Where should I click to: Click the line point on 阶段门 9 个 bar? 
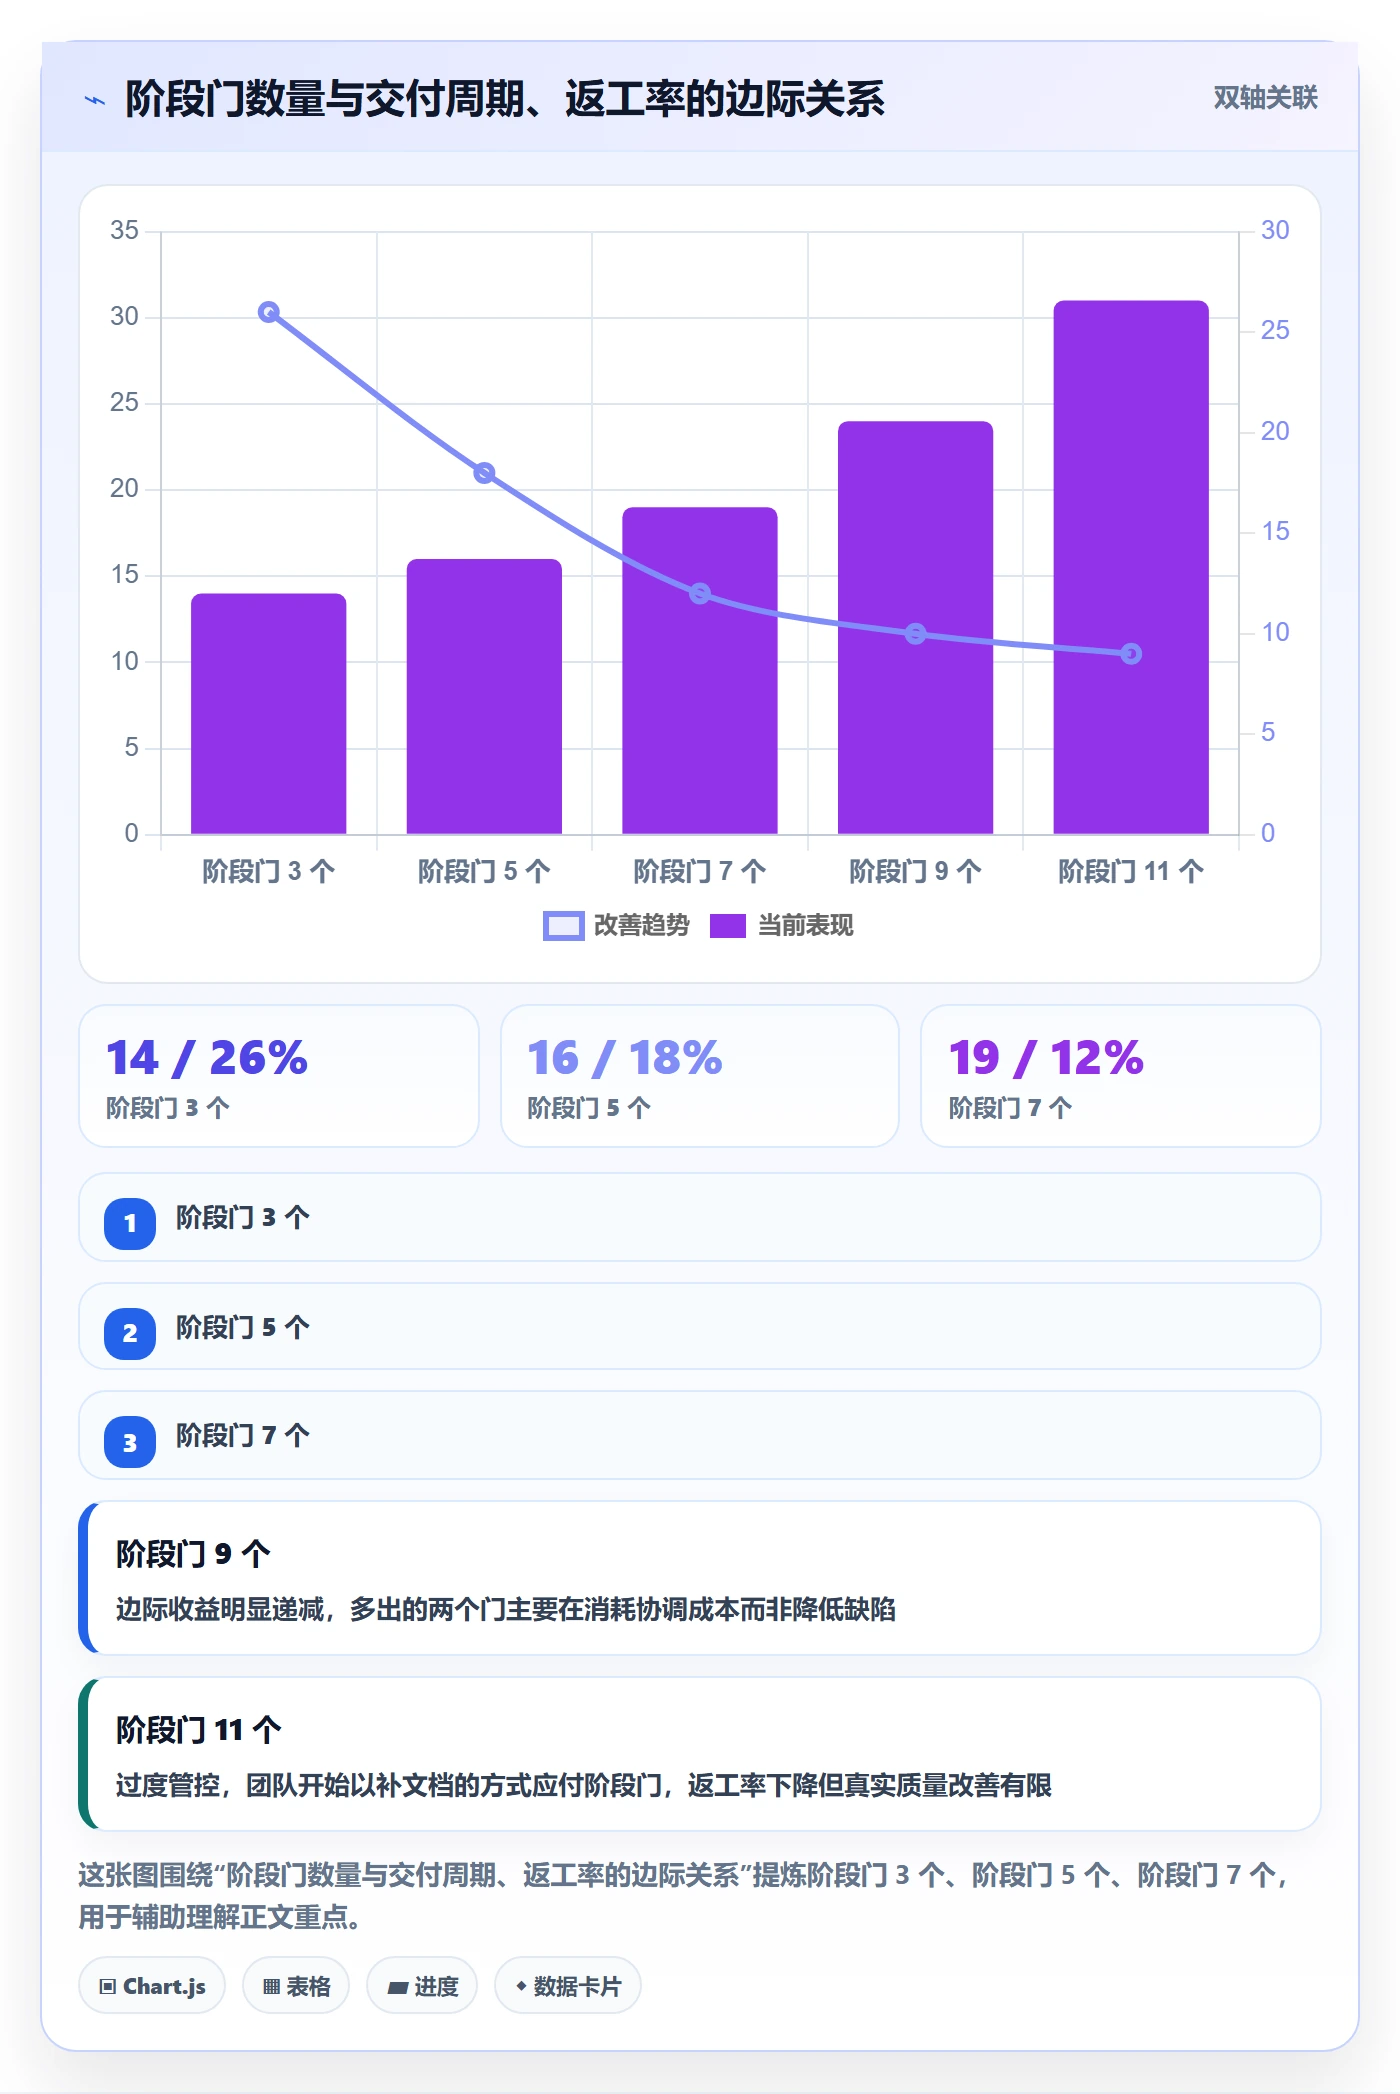(915, 634)
